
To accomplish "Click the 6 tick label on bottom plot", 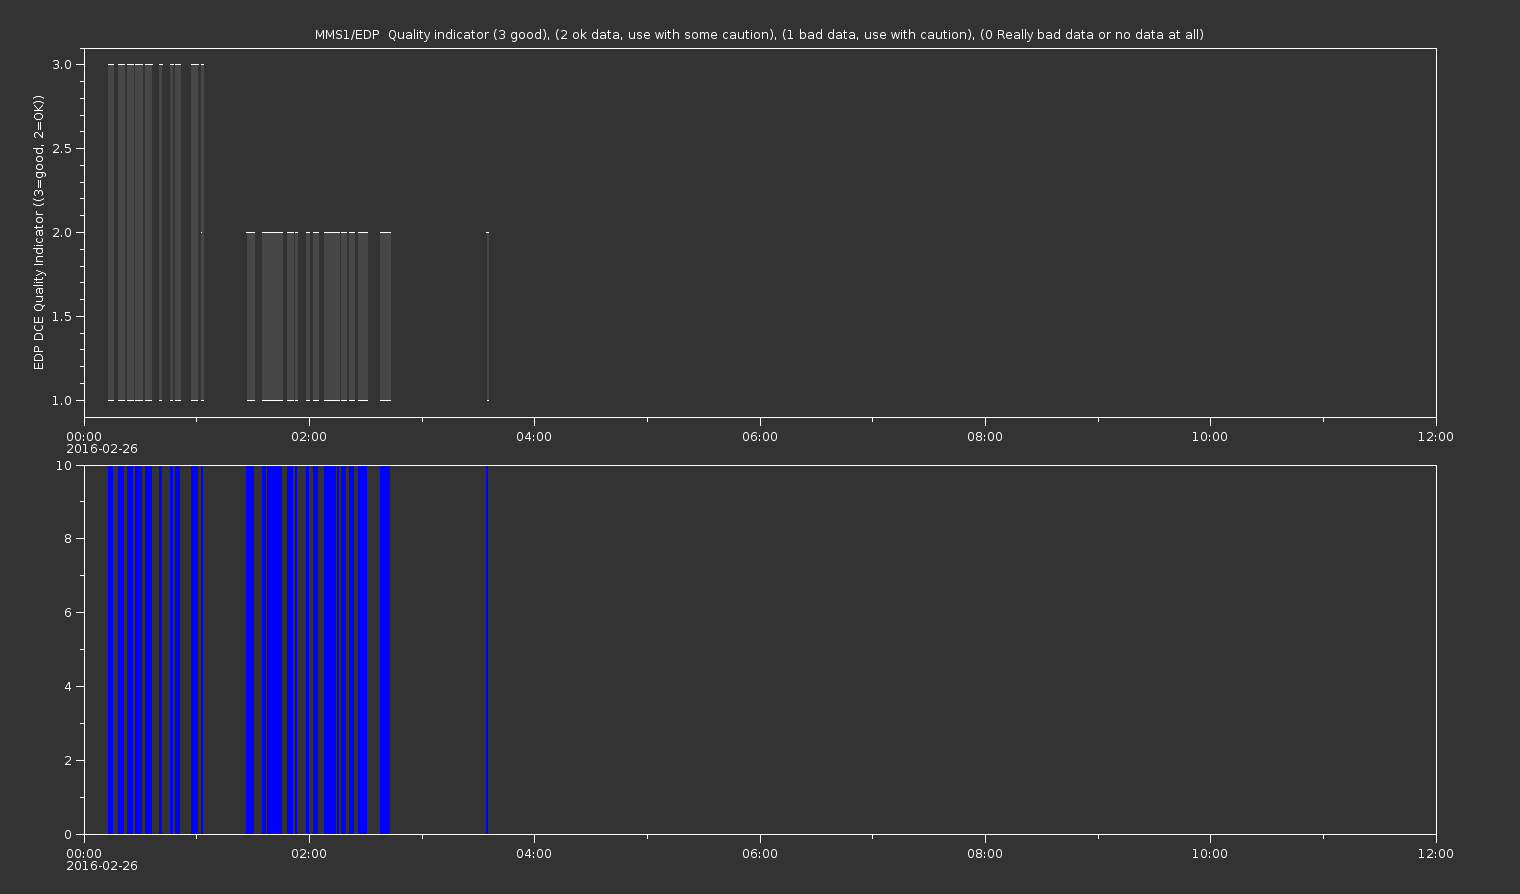I will [68, 613].
